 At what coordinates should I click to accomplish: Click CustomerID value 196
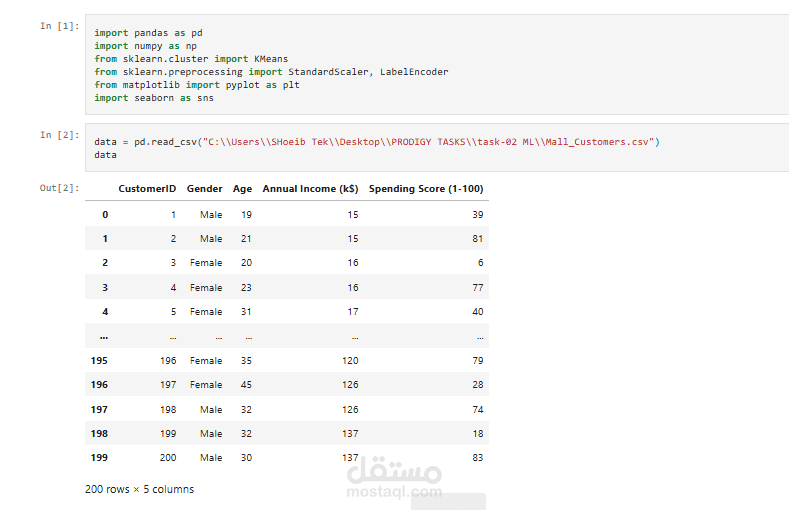[x=168, y=361]
